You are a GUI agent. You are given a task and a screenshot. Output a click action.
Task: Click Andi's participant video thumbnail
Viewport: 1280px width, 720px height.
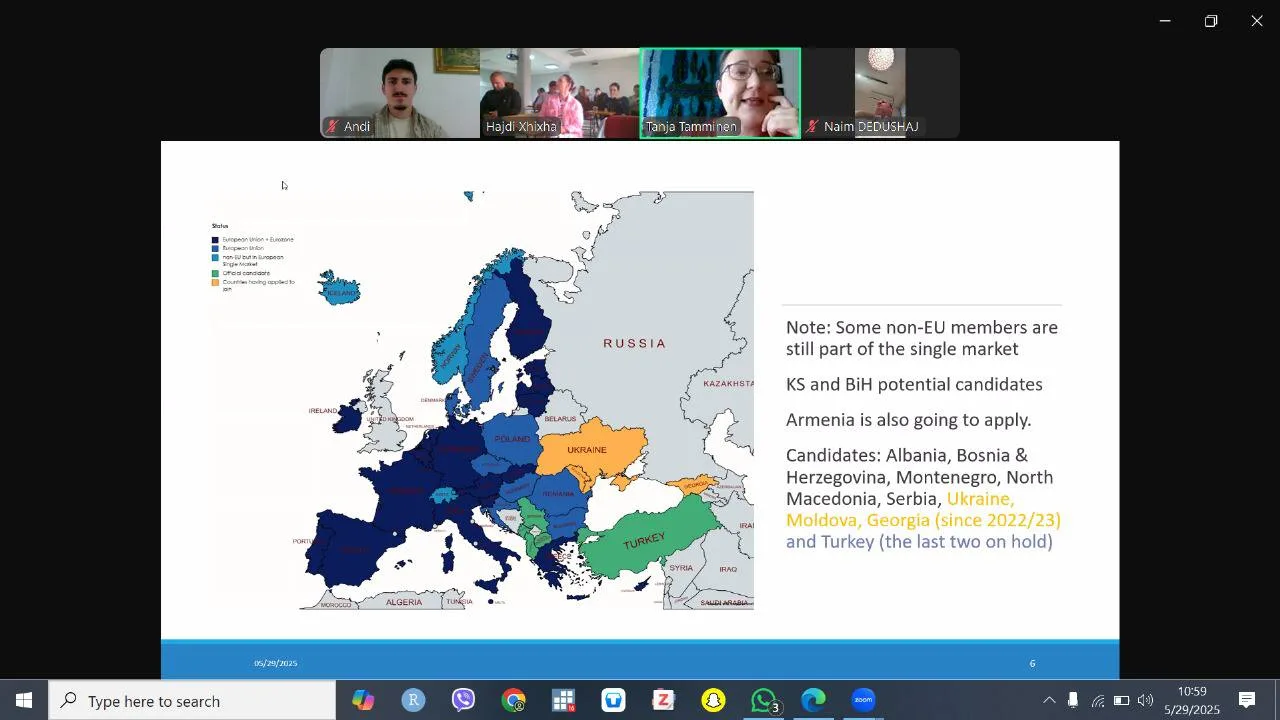[400, 92]
